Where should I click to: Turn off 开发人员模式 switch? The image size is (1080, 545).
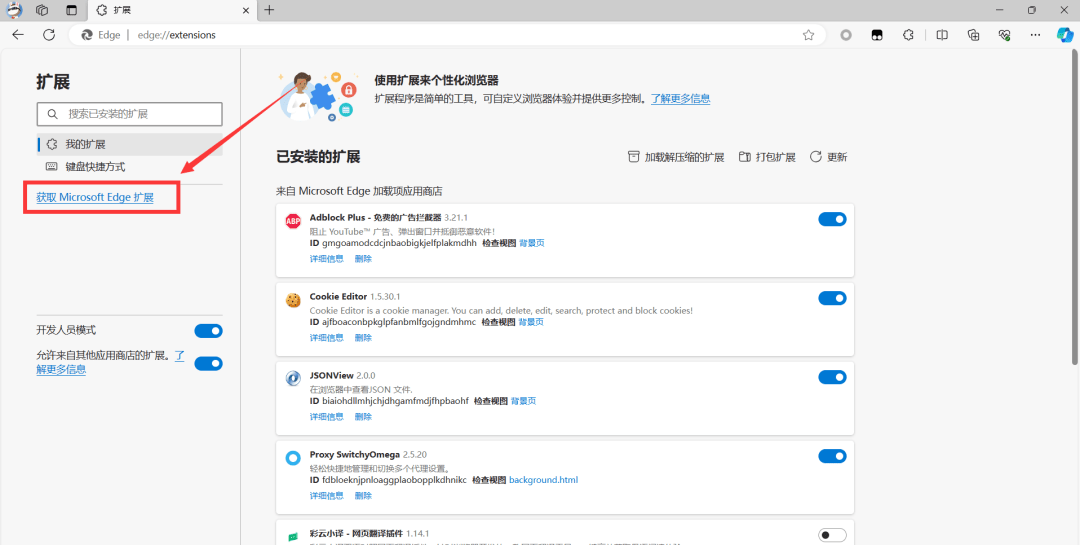[x=208, y=331]
